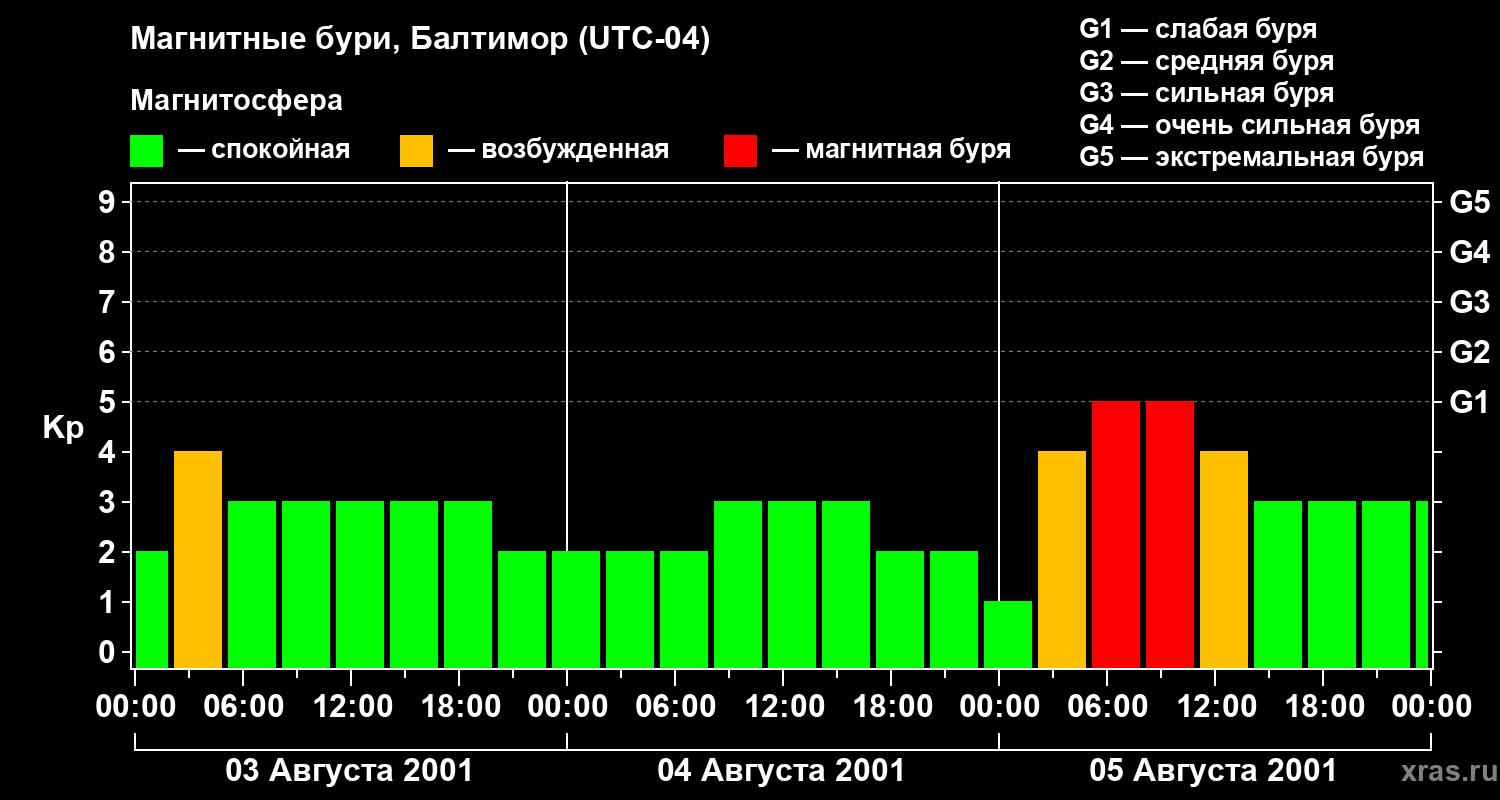Click the 'G1 — слабая буря' legend line
Viewport: 1500px width, 800px height.
[1198, 29]
